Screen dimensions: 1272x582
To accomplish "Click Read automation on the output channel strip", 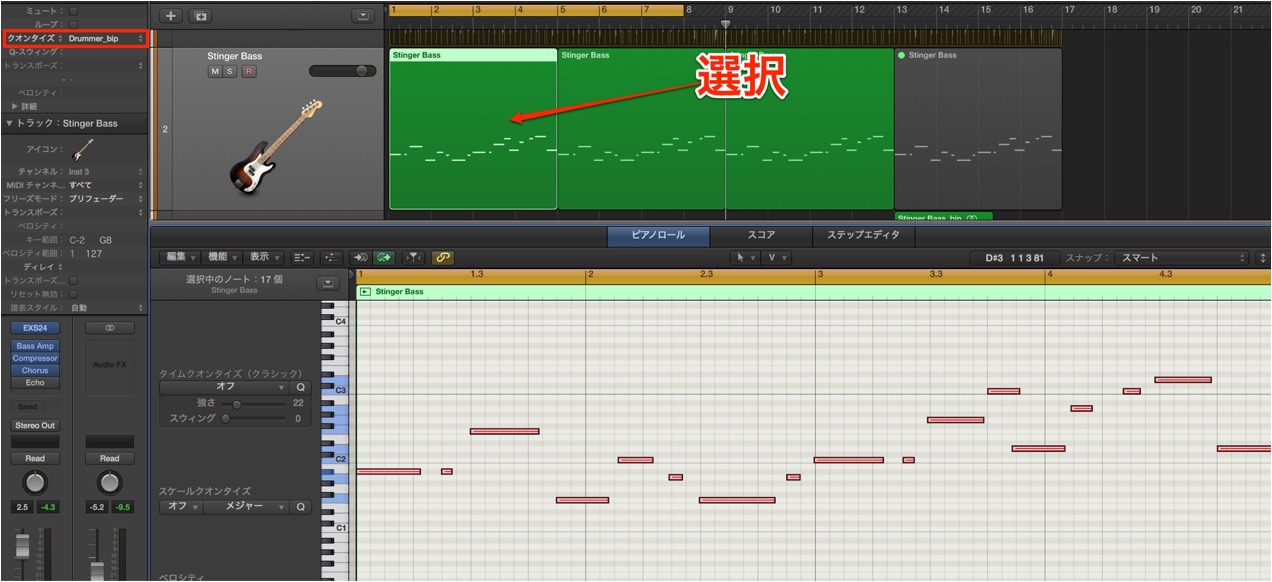I will tap(110, 459).
